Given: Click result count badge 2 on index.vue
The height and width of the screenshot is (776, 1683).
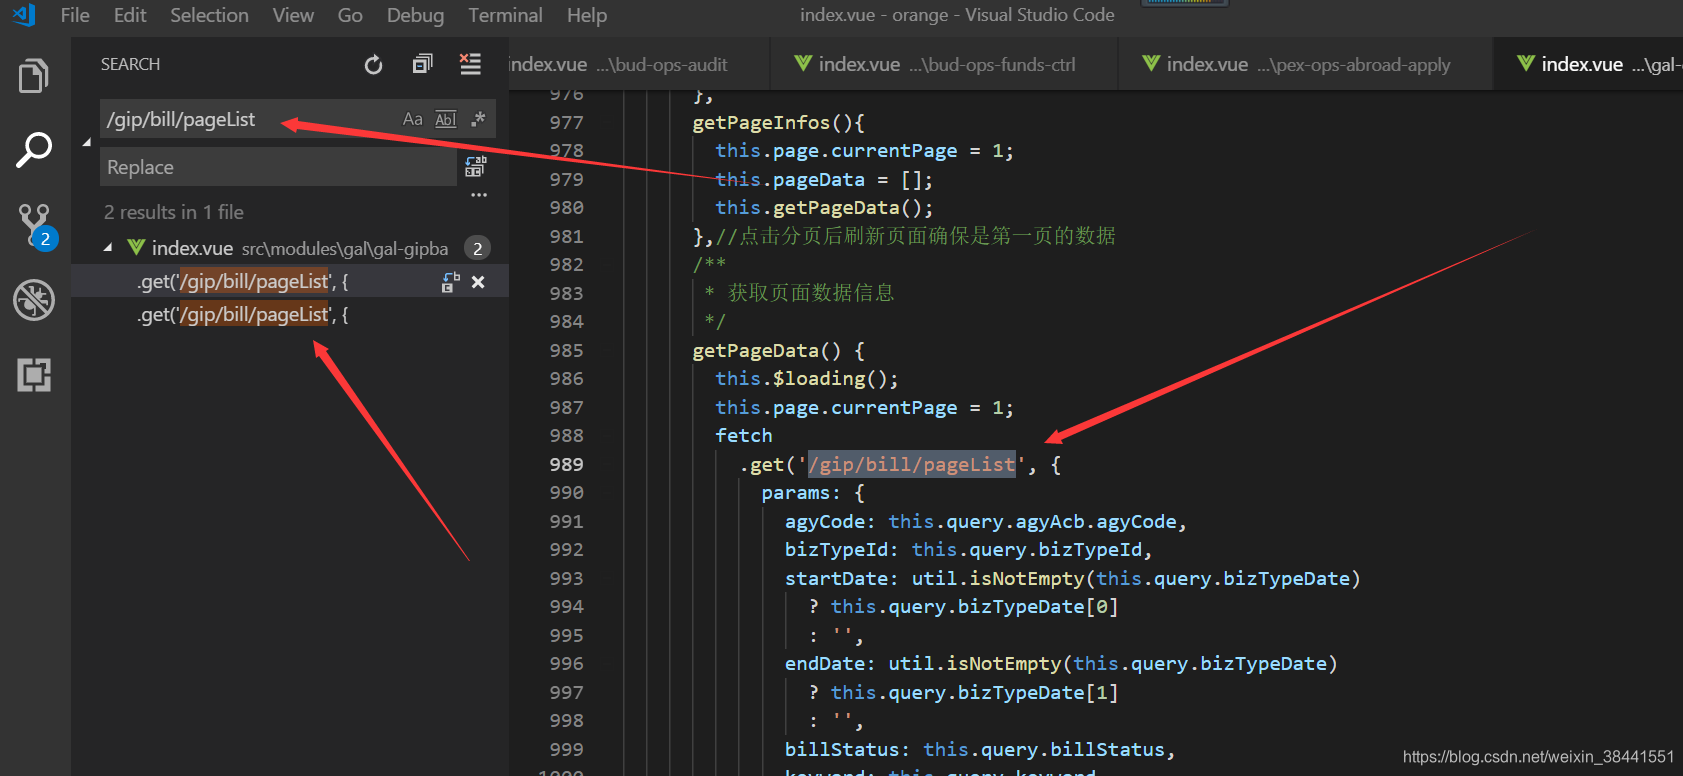Looking at the screenshot, I should 478,248.
